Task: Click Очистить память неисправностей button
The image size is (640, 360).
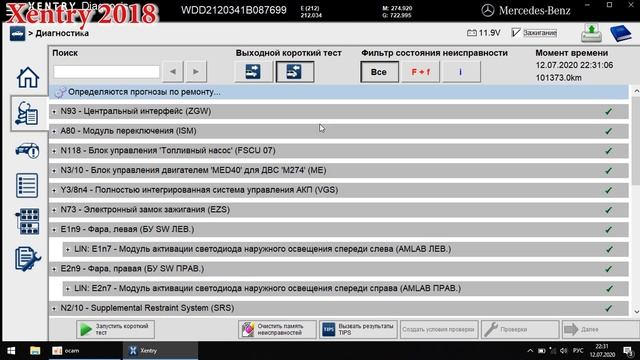Action: click(x=277, y=329)
